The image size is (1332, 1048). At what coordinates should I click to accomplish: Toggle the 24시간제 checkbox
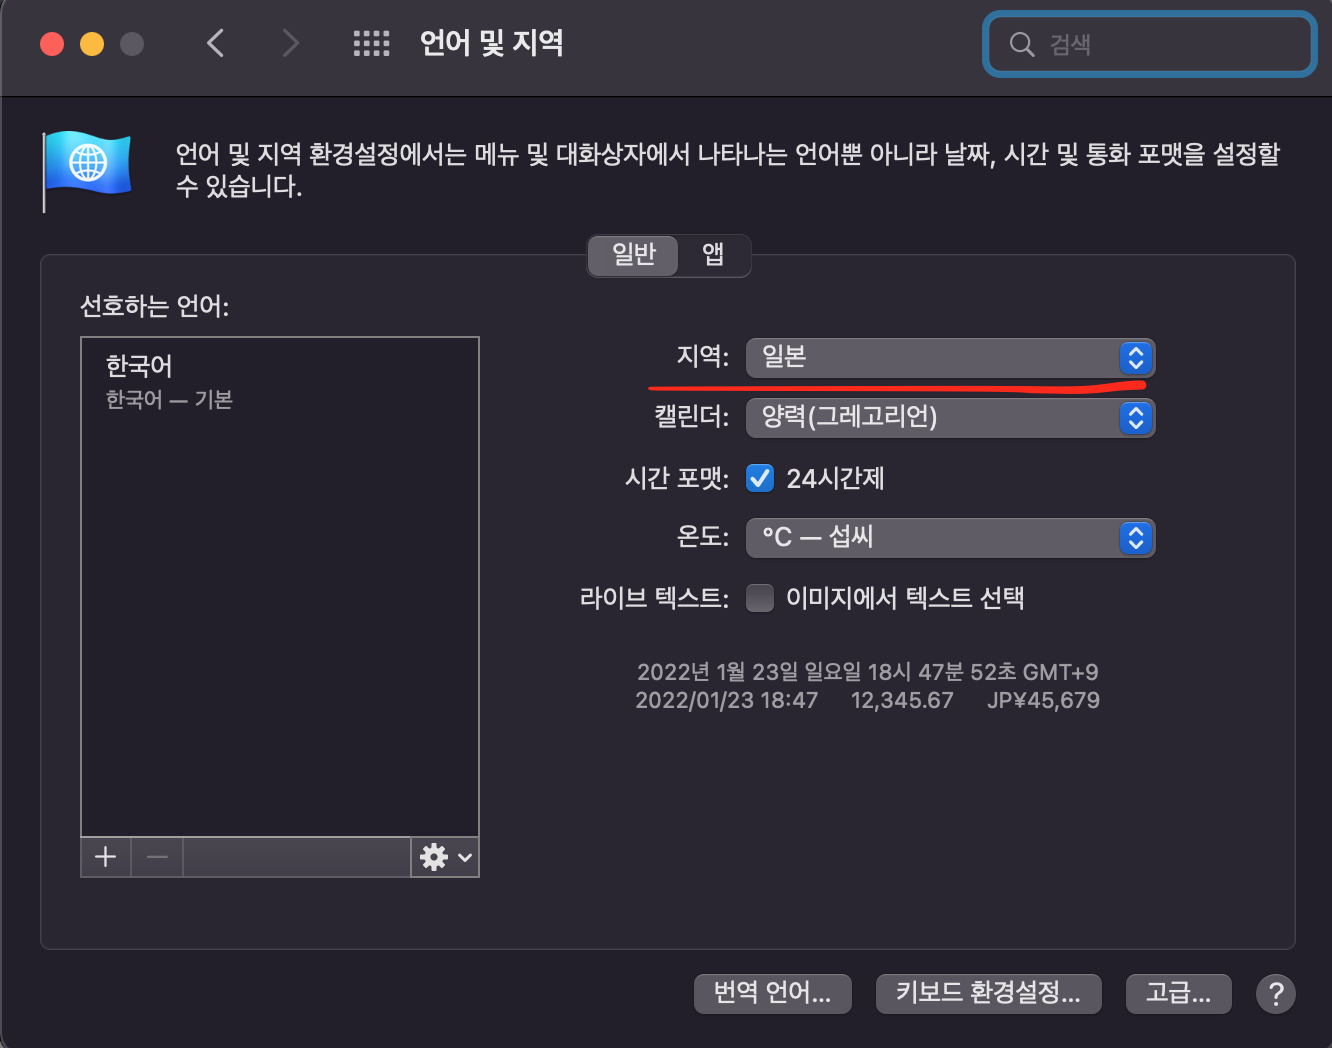(x=760, y=479)
